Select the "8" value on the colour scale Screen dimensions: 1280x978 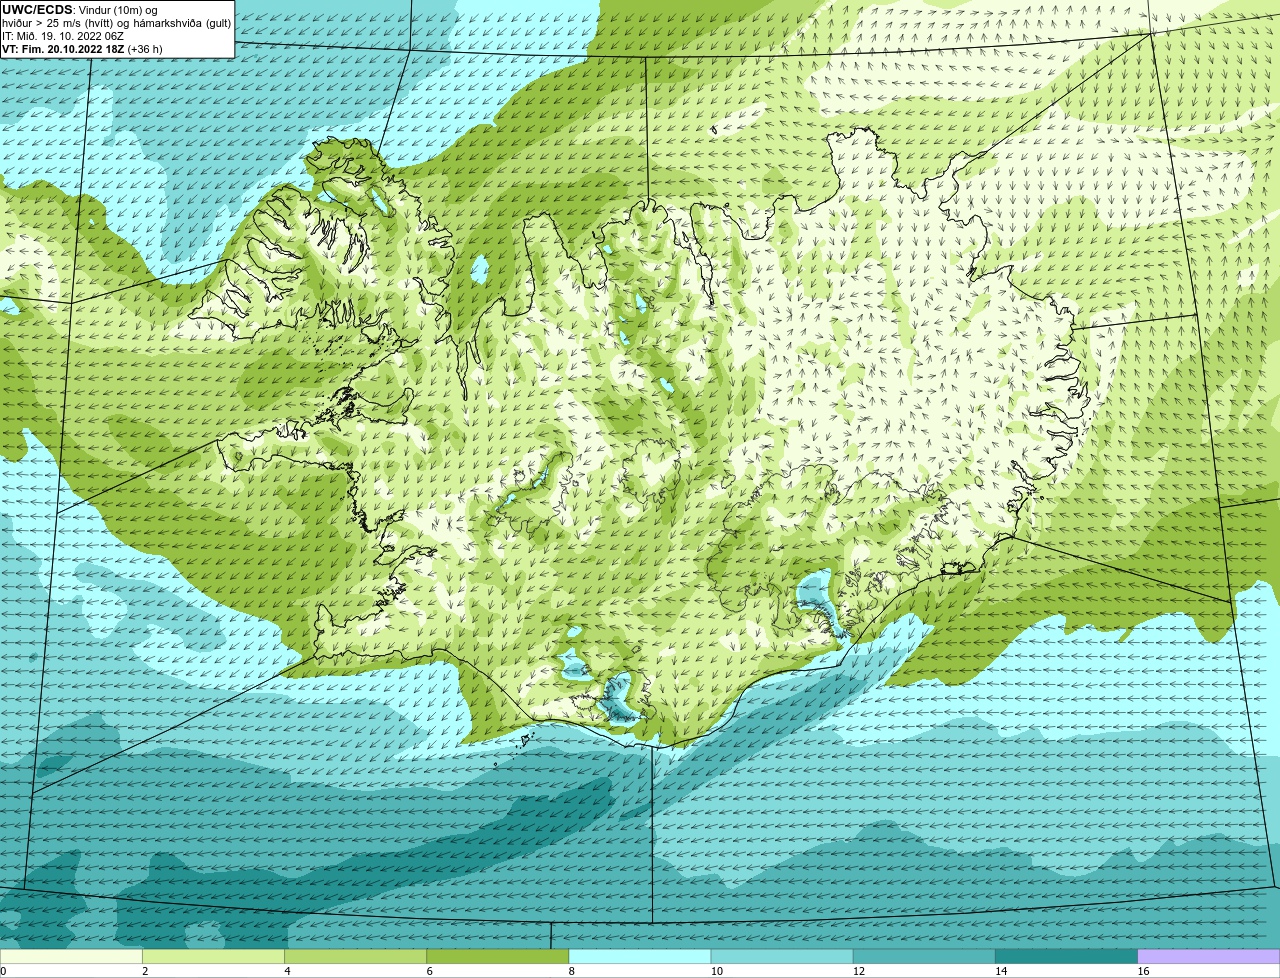572,971
